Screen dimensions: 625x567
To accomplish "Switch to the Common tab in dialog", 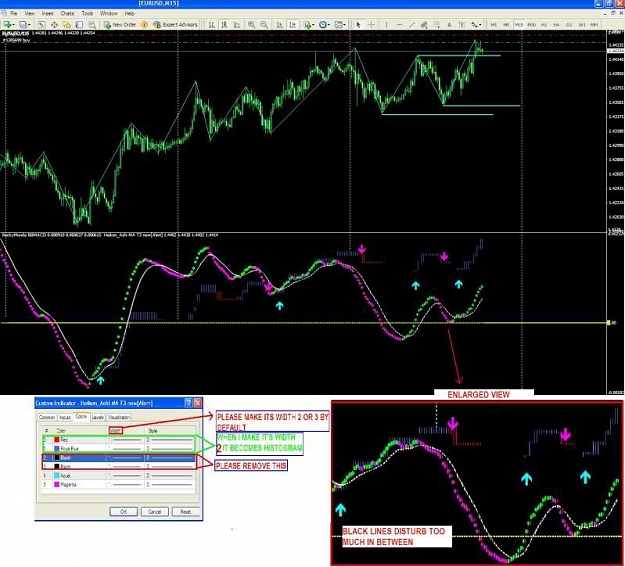I will 47,417.
